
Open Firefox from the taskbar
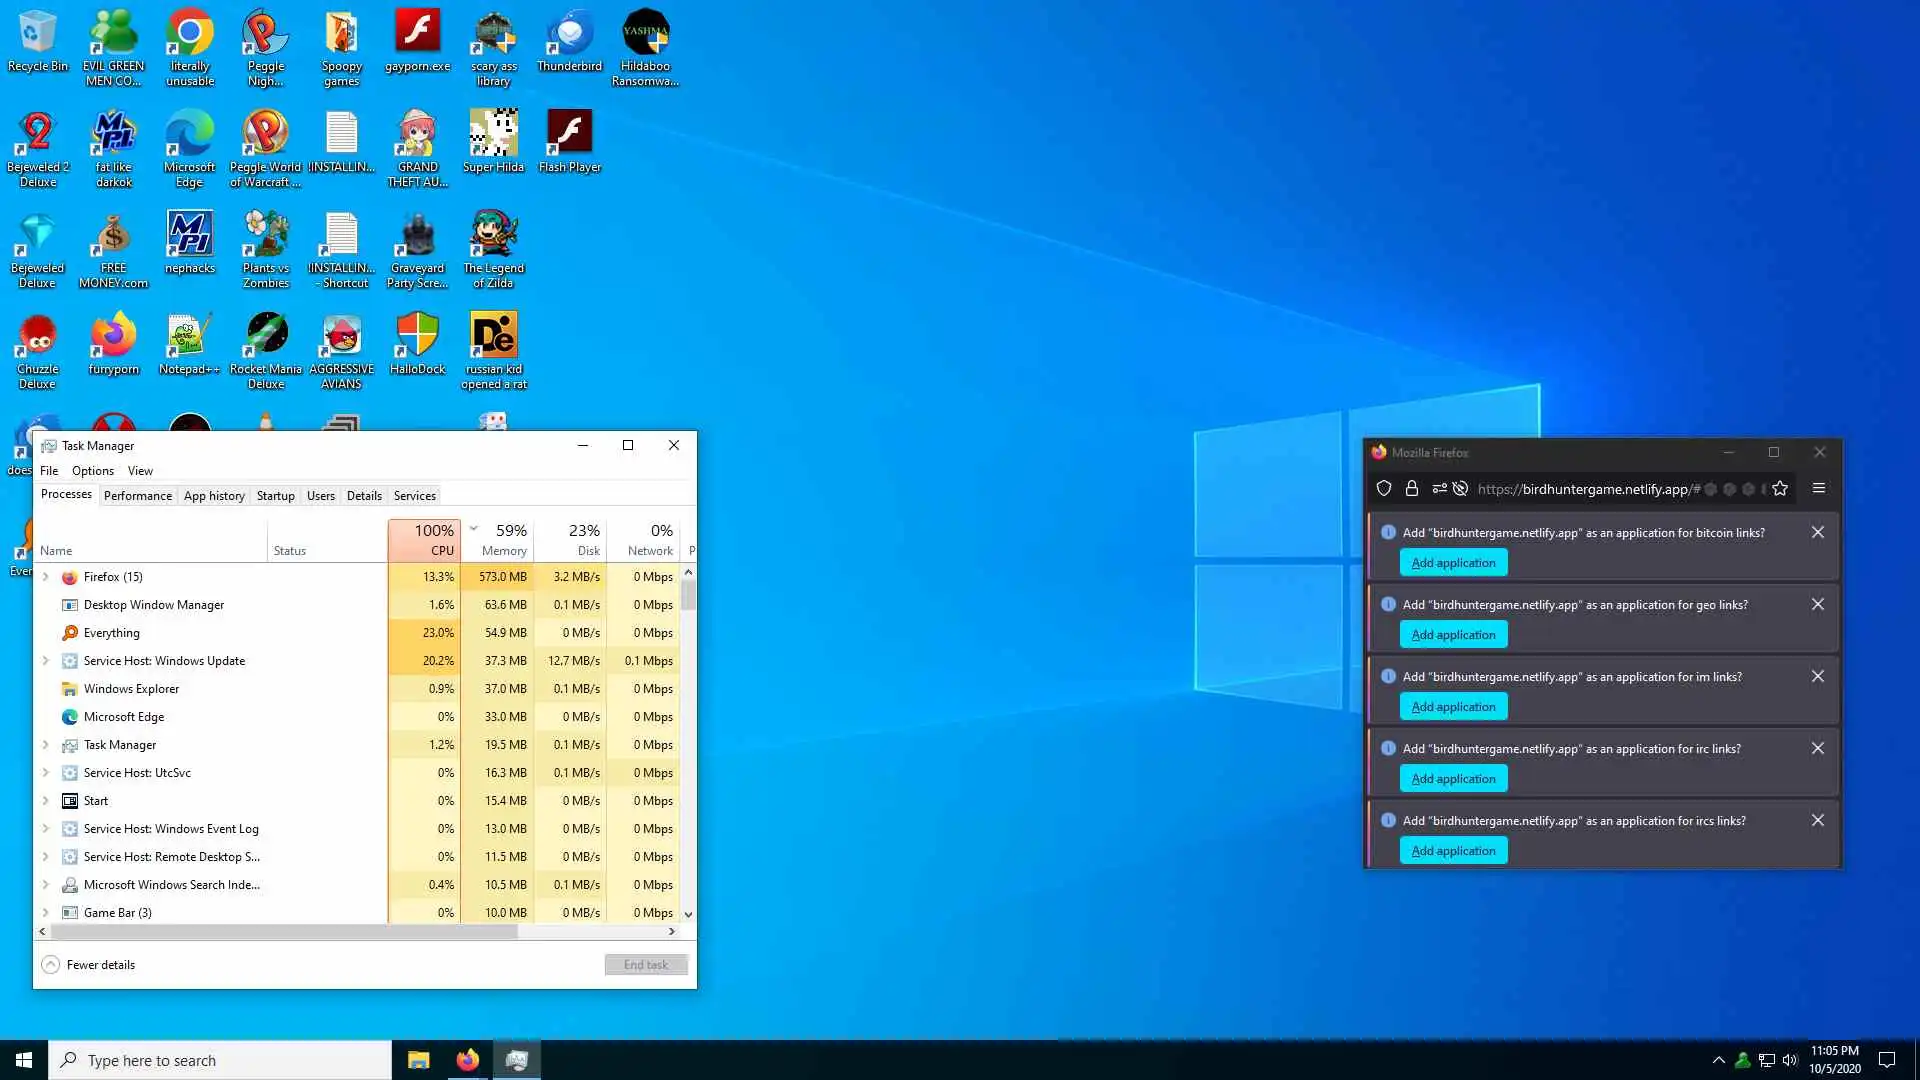pyautogui.click(x=467, y=1060)
